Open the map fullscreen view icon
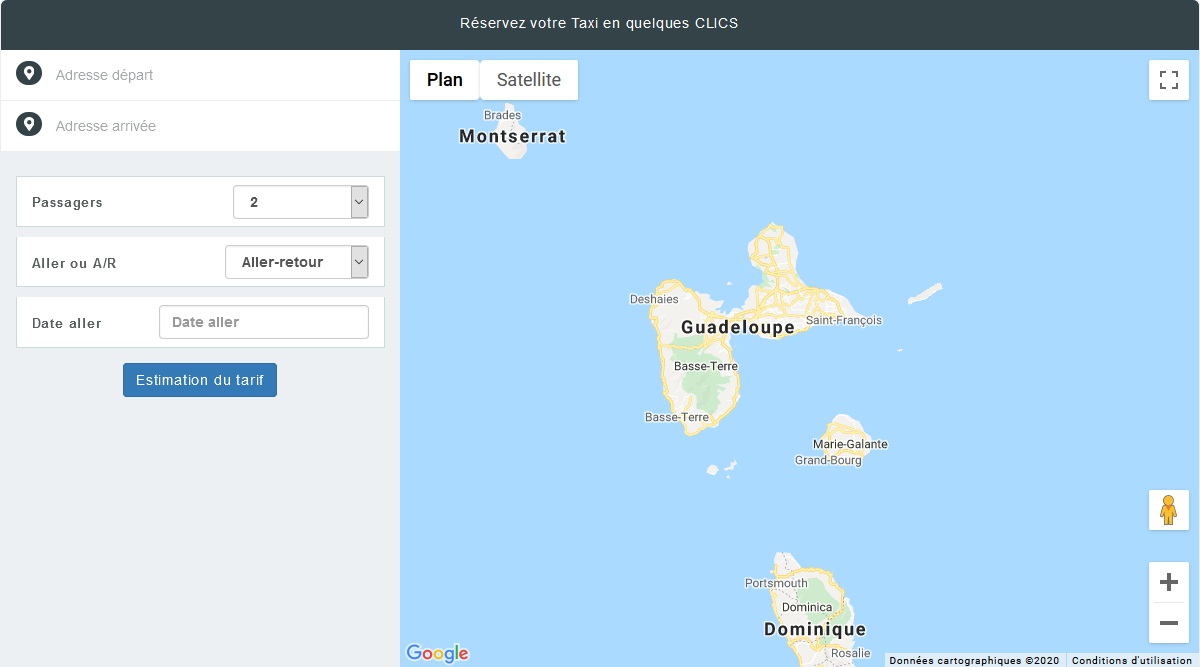 1169,80
